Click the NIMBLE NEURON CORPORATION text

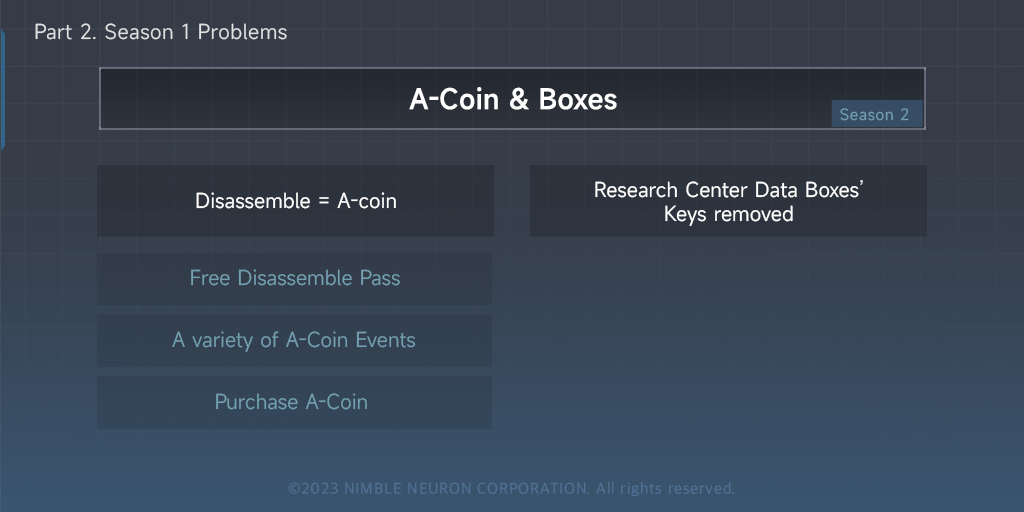point(466,489)
